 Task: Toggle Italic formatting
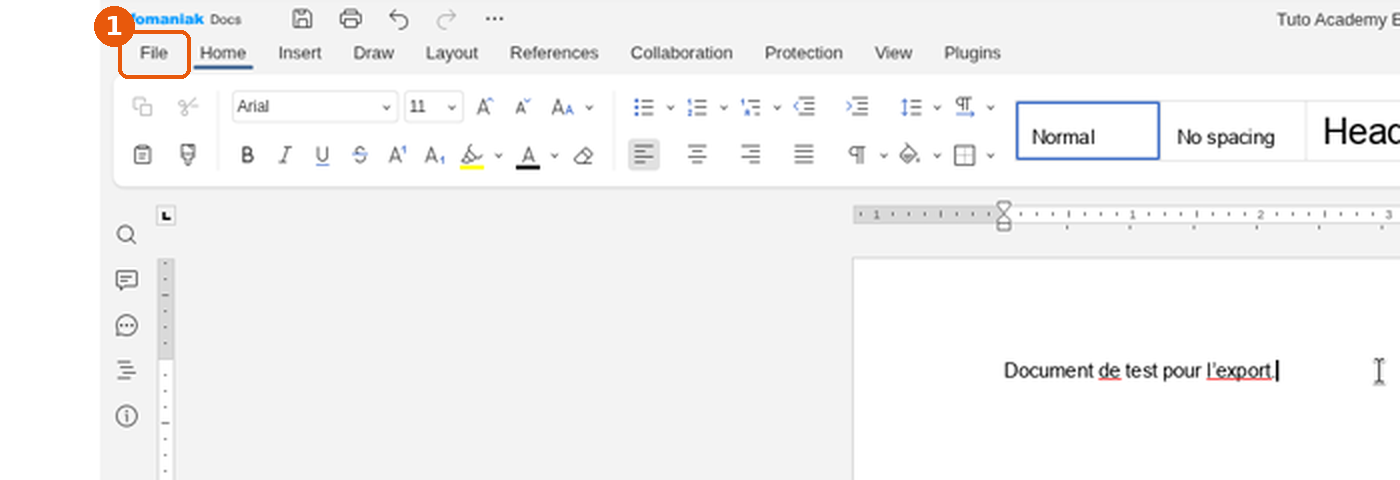pos(285,155)
